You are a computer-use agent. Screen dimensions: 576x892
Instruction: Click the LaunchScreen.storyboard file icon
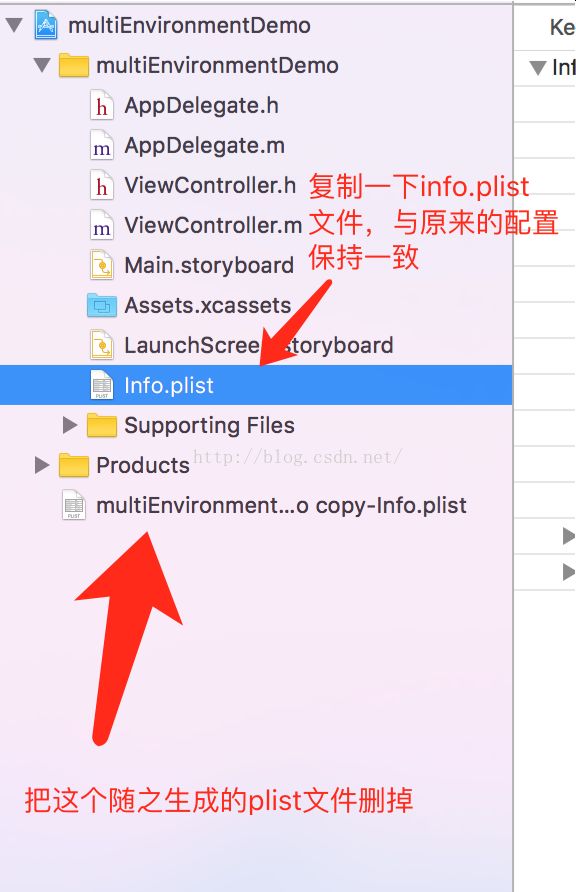(x=102, y=345)
